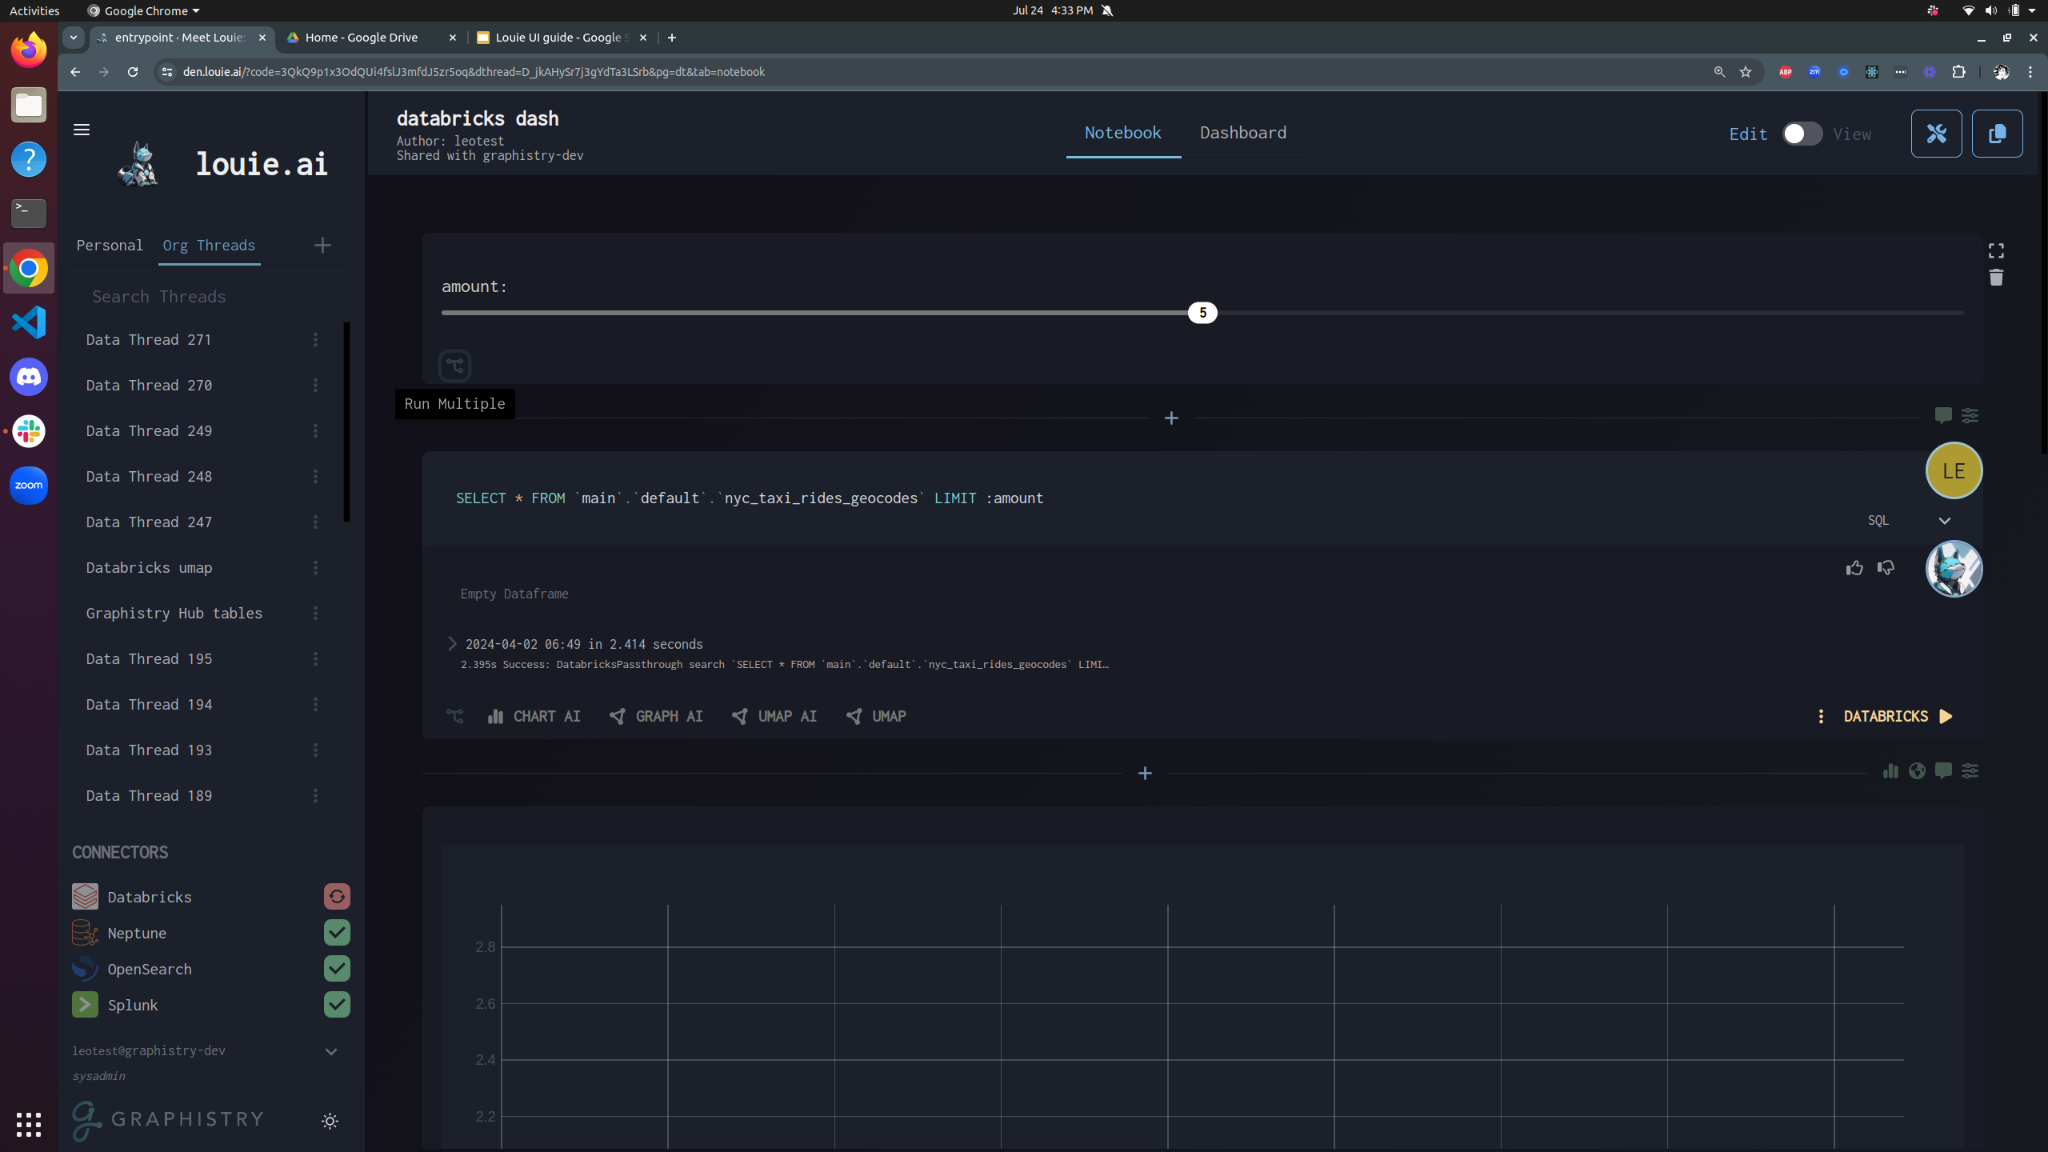The height and width of the screenshot is (1152, 2048).
Task: Click the browser address bar
Action: (930, 72)
